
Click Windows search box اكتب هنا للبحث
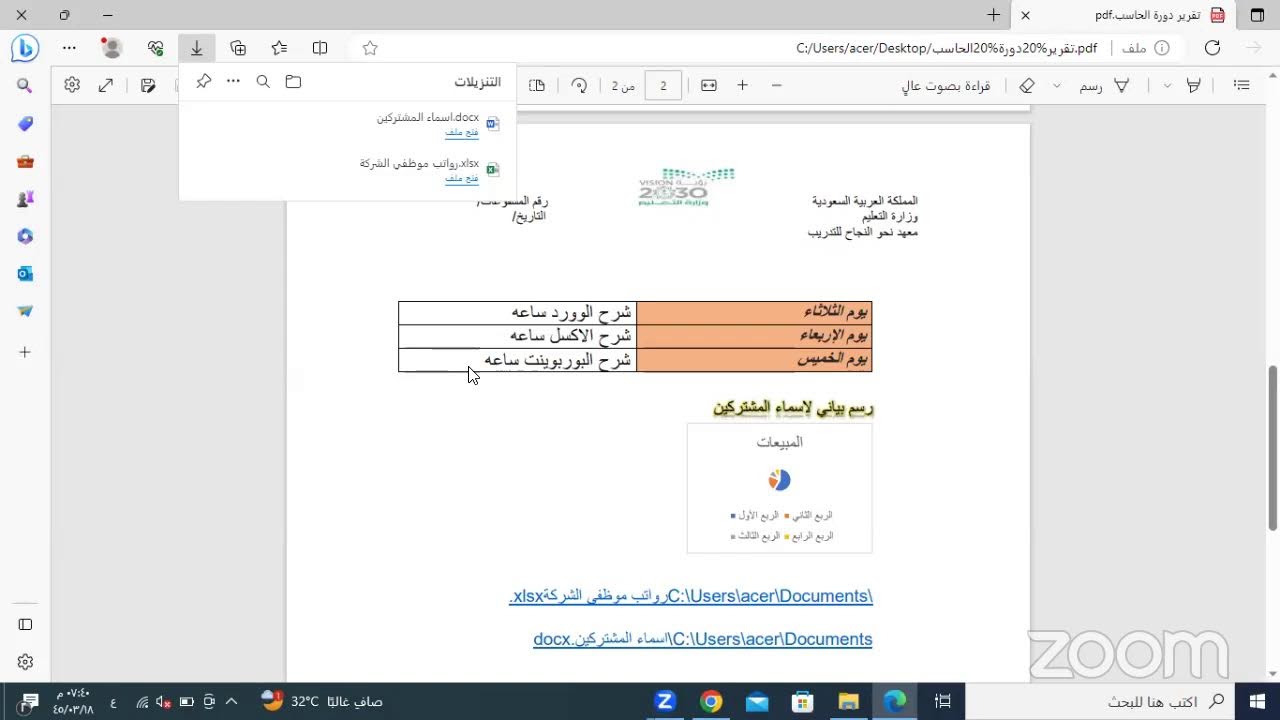click(x=1099, y=701)
